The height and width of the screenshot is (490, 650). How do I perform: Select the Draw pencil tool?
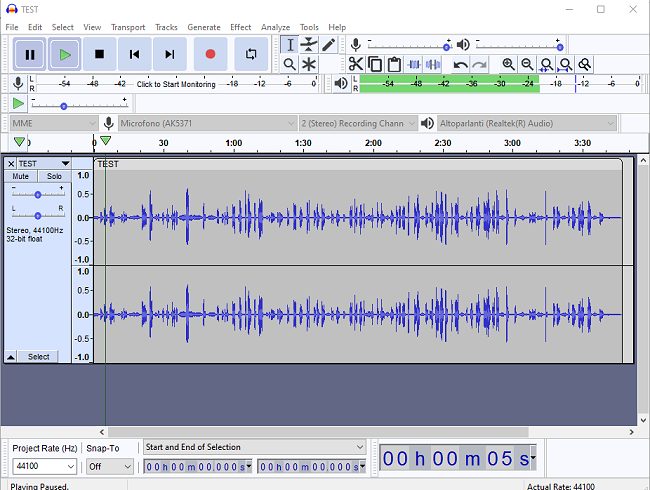tap(328, 45)
